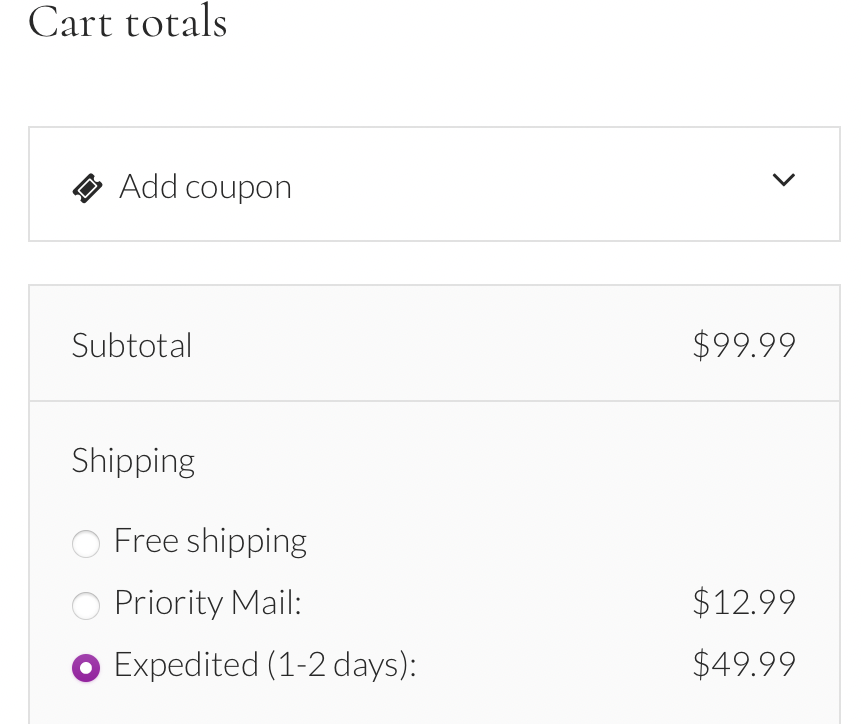Click the "(1-2 days)" part of Expedited
Viewport: 862px width, 724px height.
338,665
